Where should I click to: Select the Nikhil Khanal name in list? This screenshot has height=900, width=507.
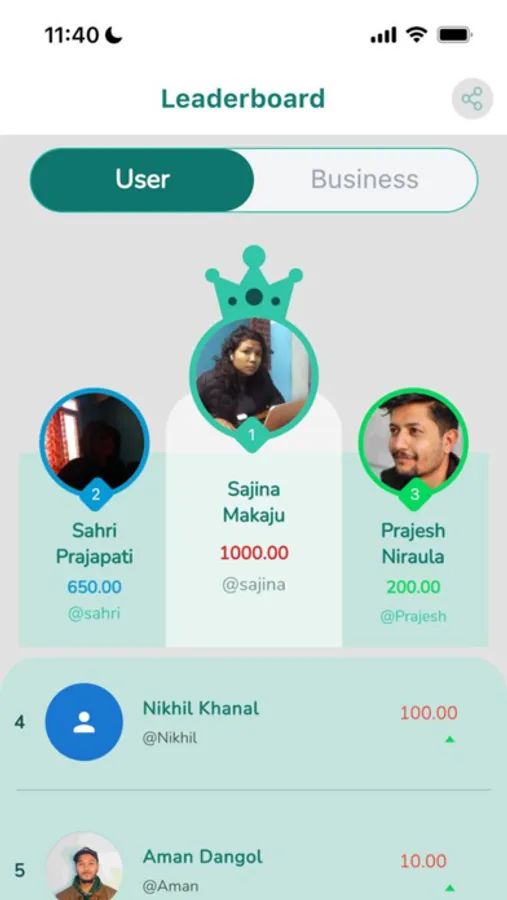click(201, 708)
